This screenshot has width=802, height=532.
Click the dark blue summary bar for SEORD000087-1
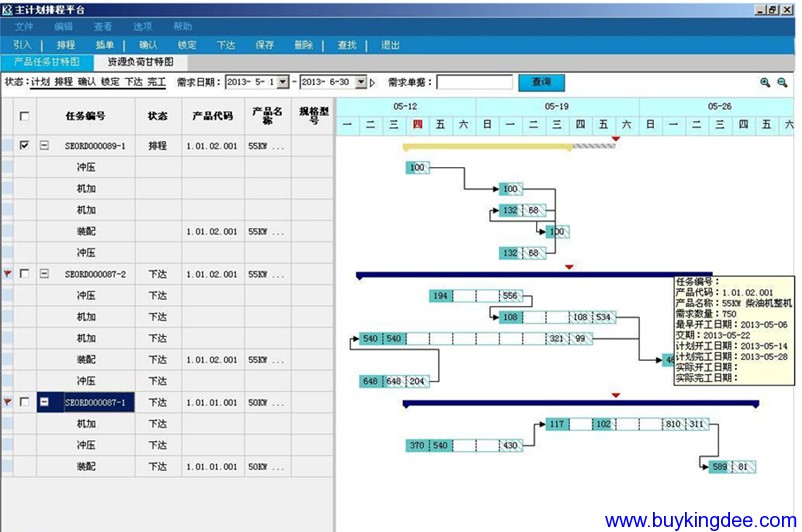click(x=581, y=404)
